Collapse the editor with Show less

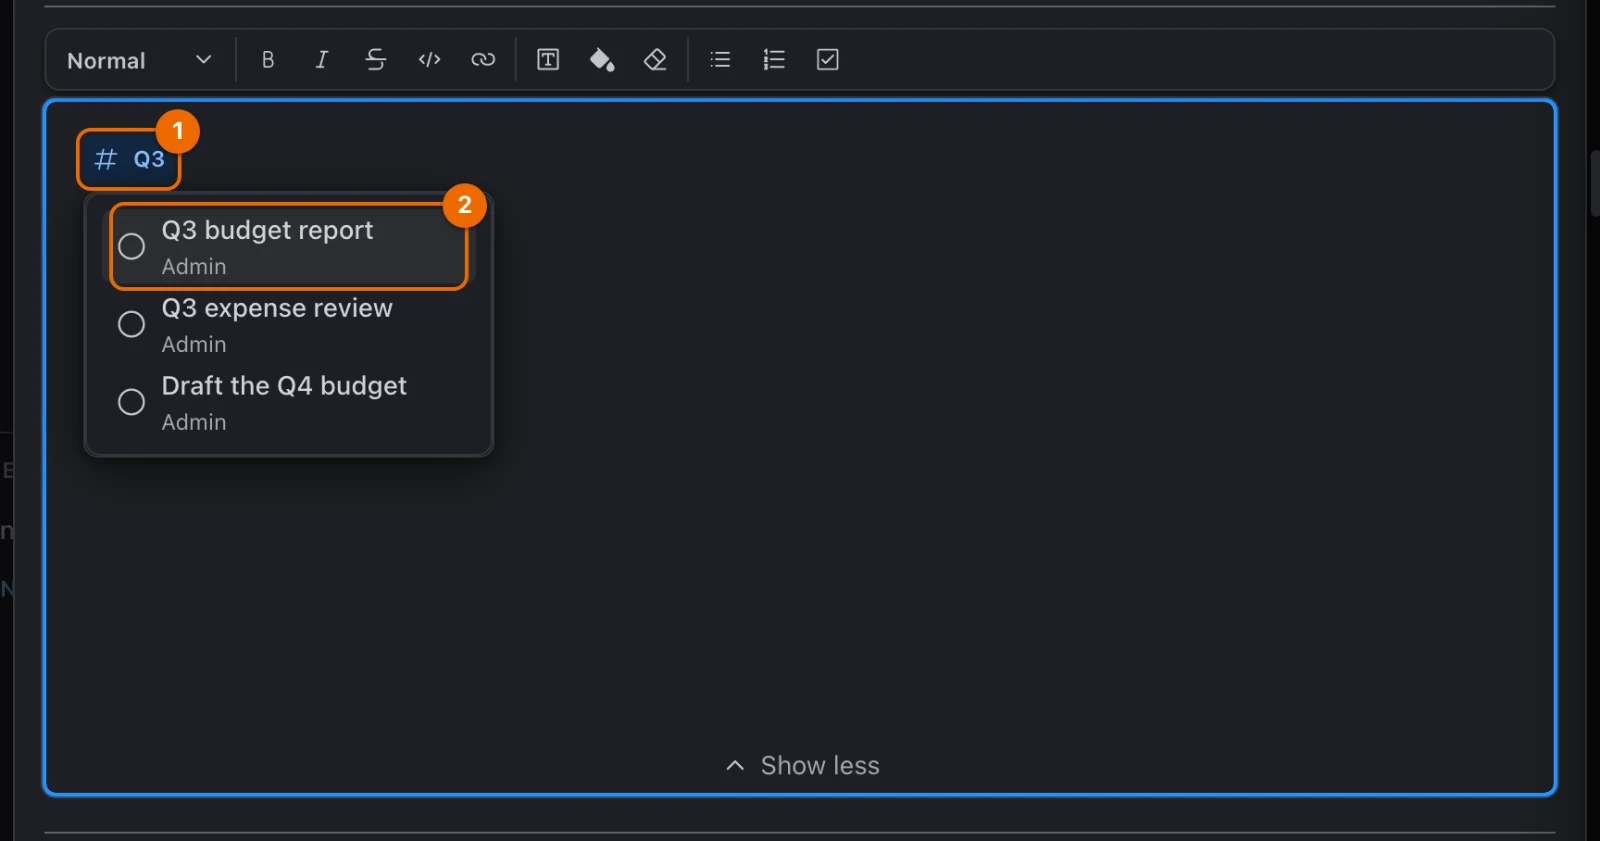(802, 766)
